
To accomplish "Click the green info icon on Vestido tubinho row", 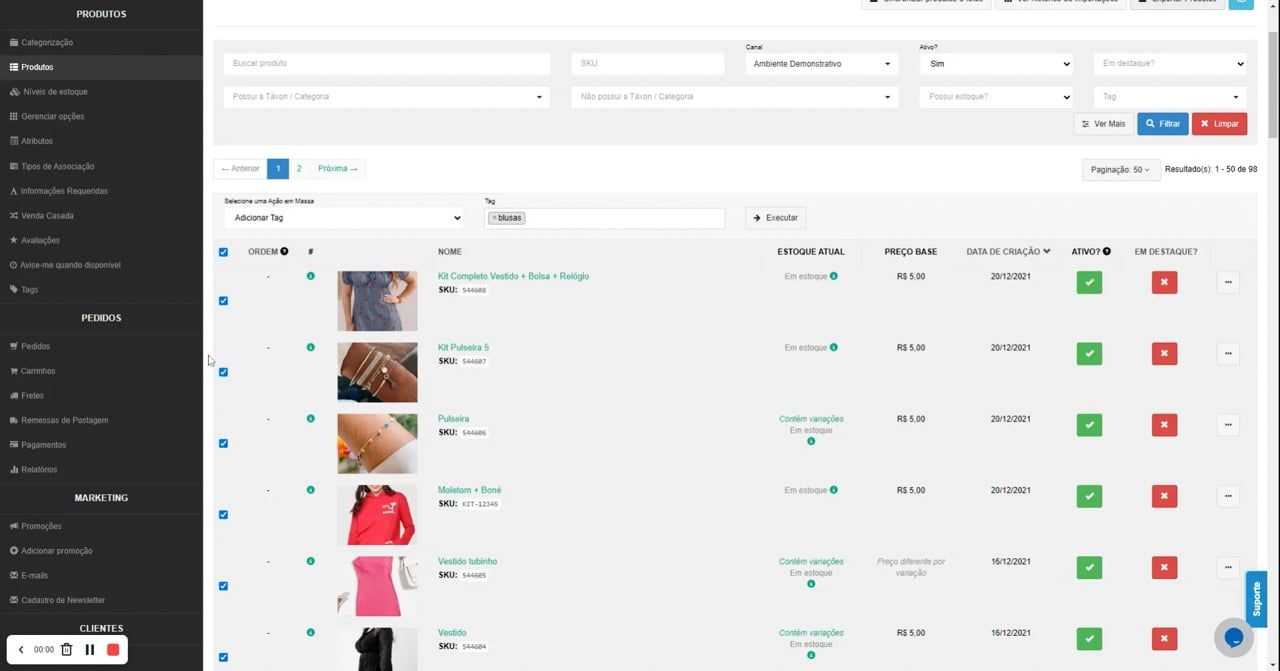I will [x=311, y=561].
